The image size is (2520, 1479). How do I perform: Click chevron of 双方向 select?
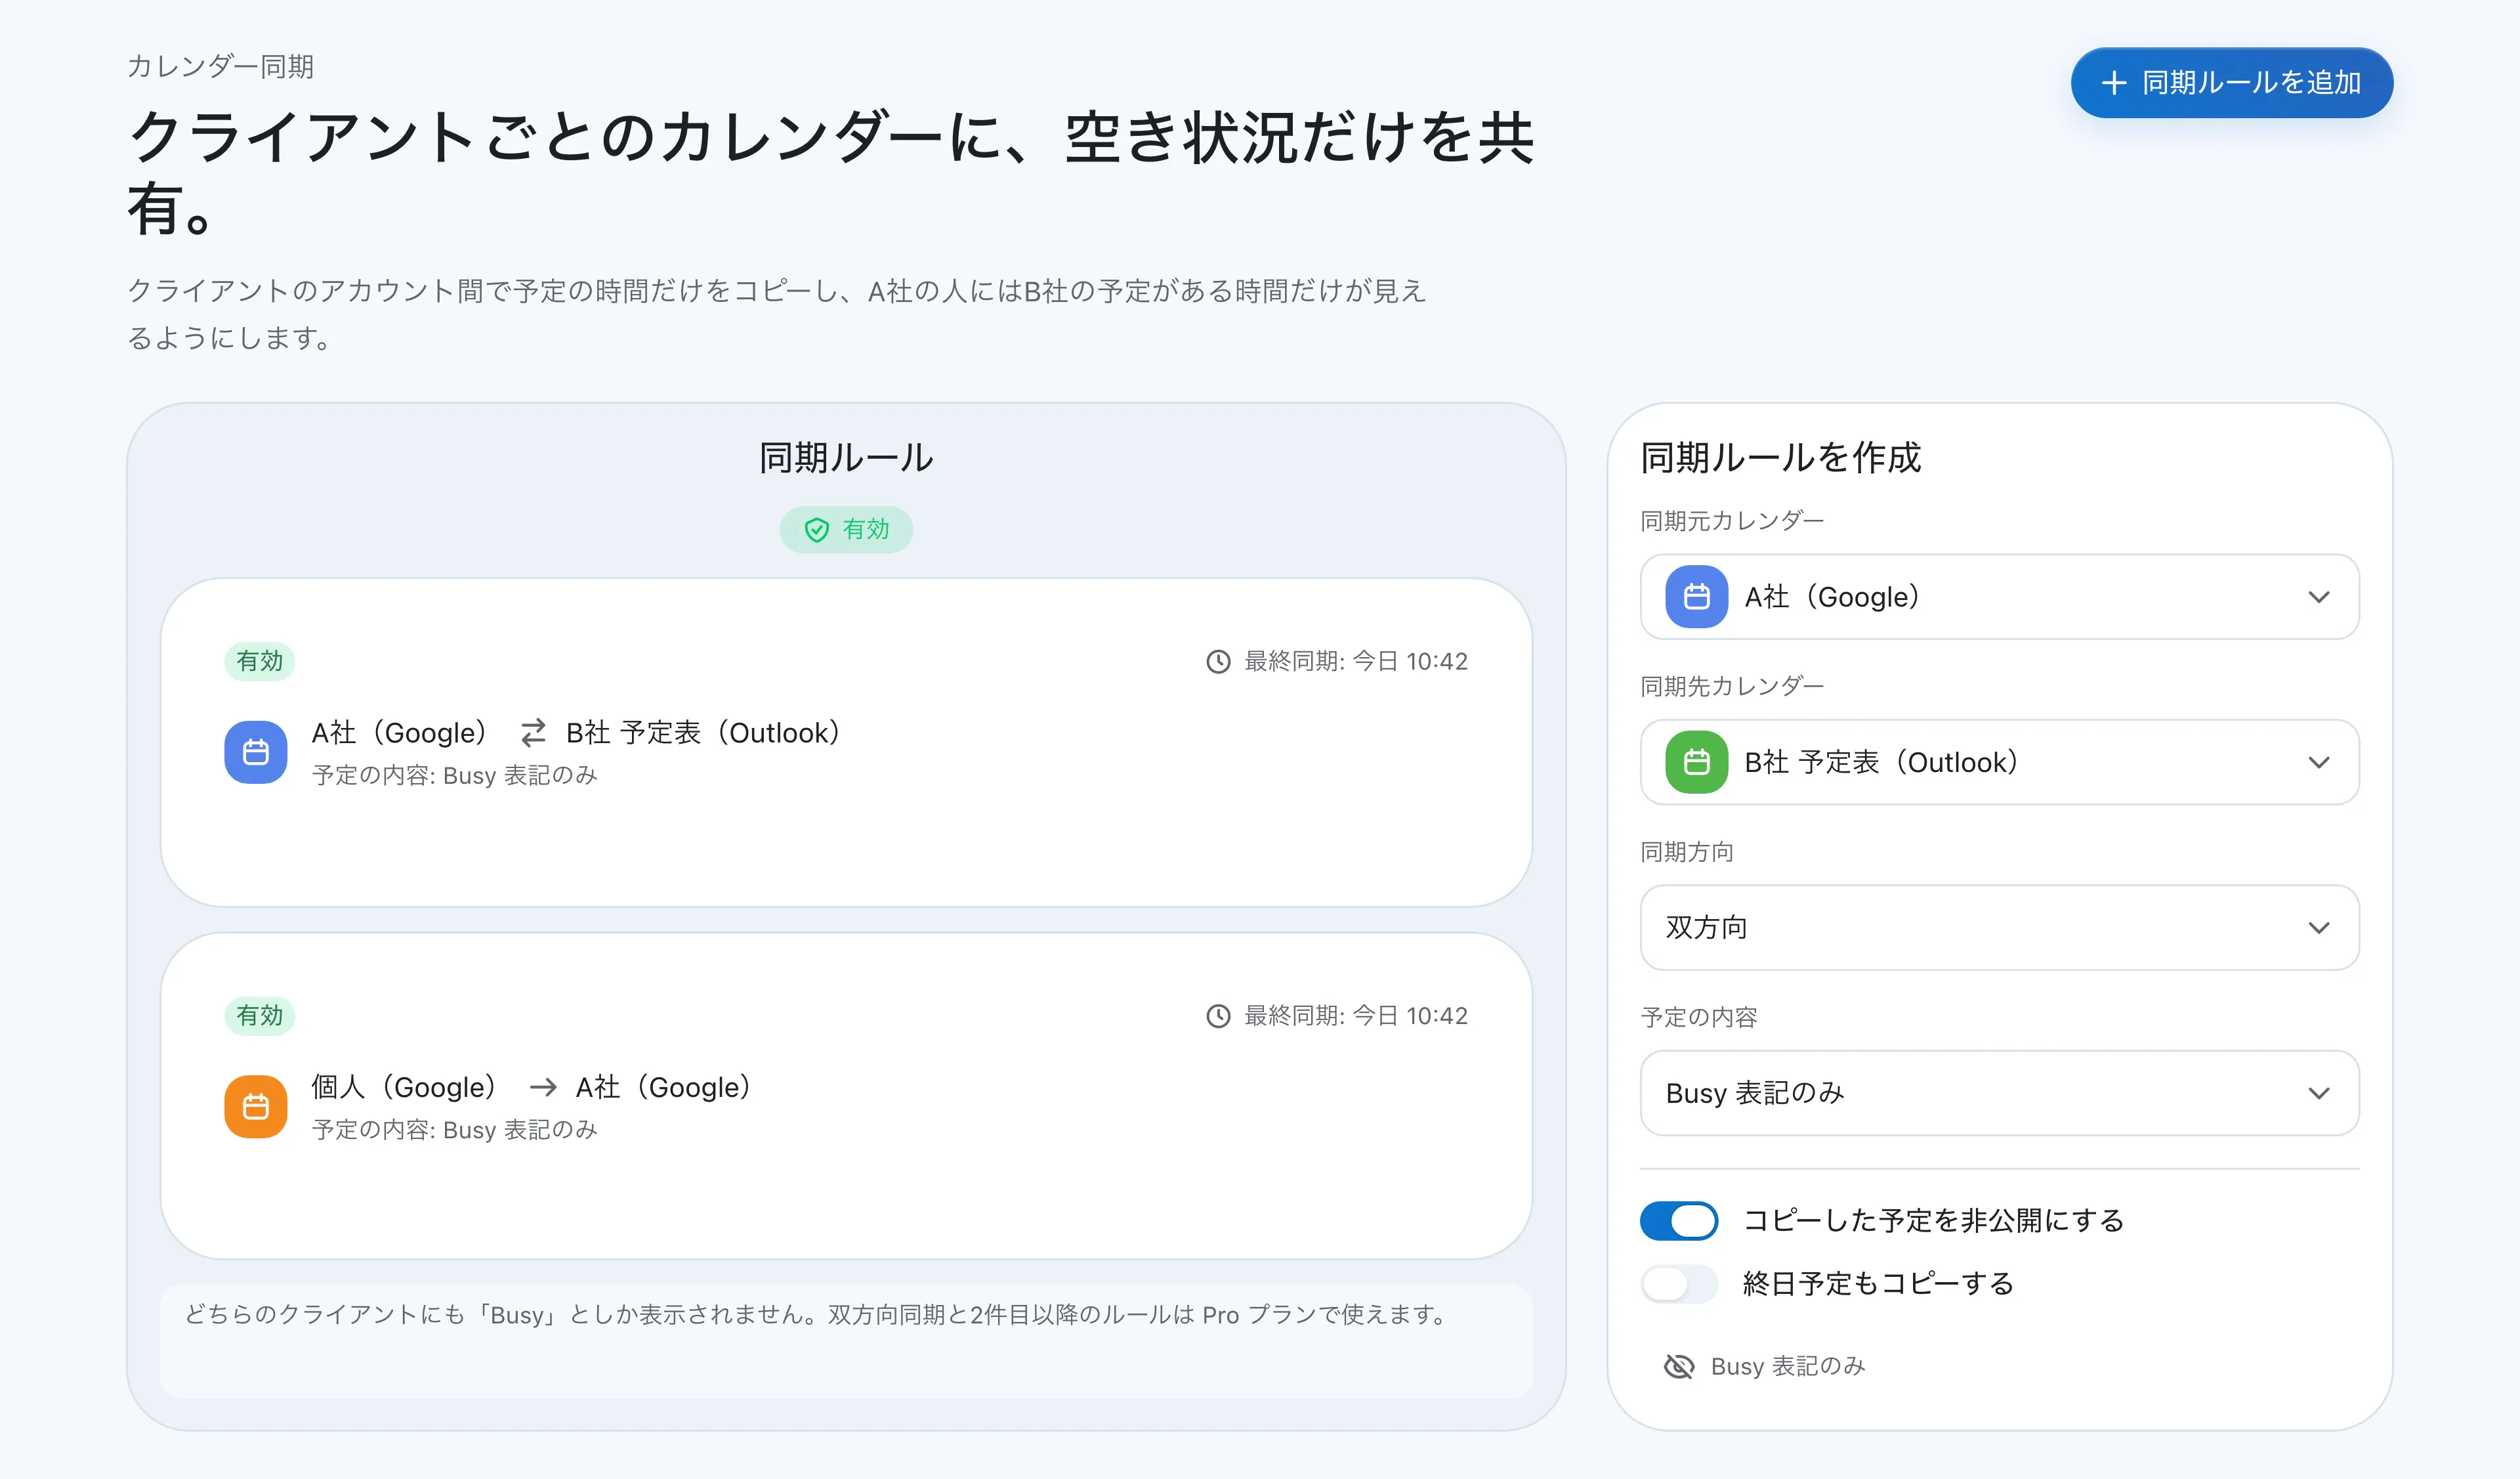2319,928
